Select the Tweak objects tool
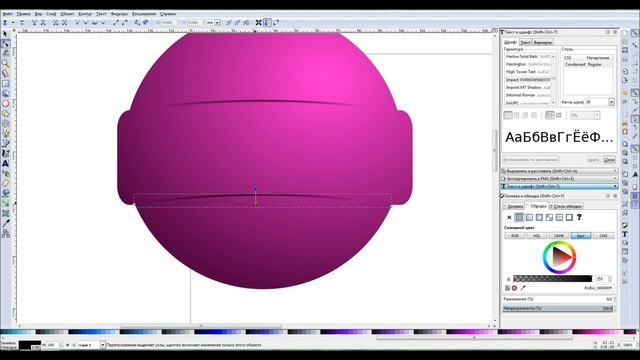Screen dimensions: 640x360 pos(5,53)
